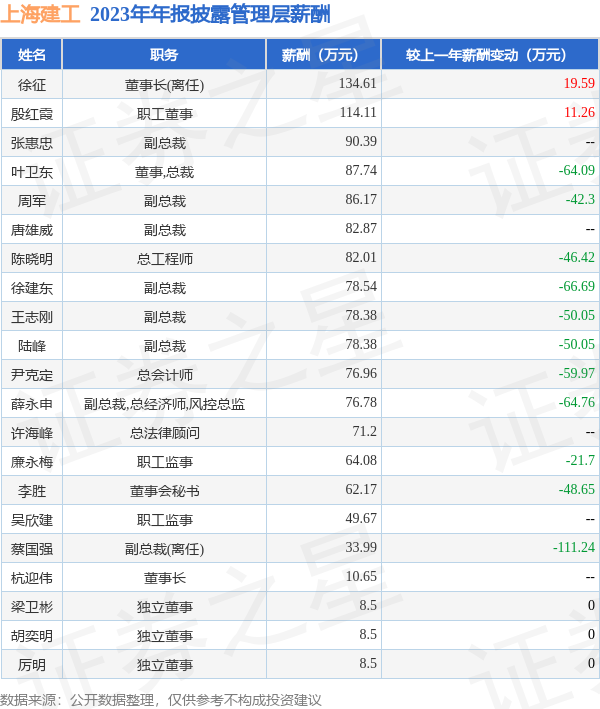Click the 职务 column header
This screenshot has width=600, height=709.
pyautogui.click(x=164, y=55)
